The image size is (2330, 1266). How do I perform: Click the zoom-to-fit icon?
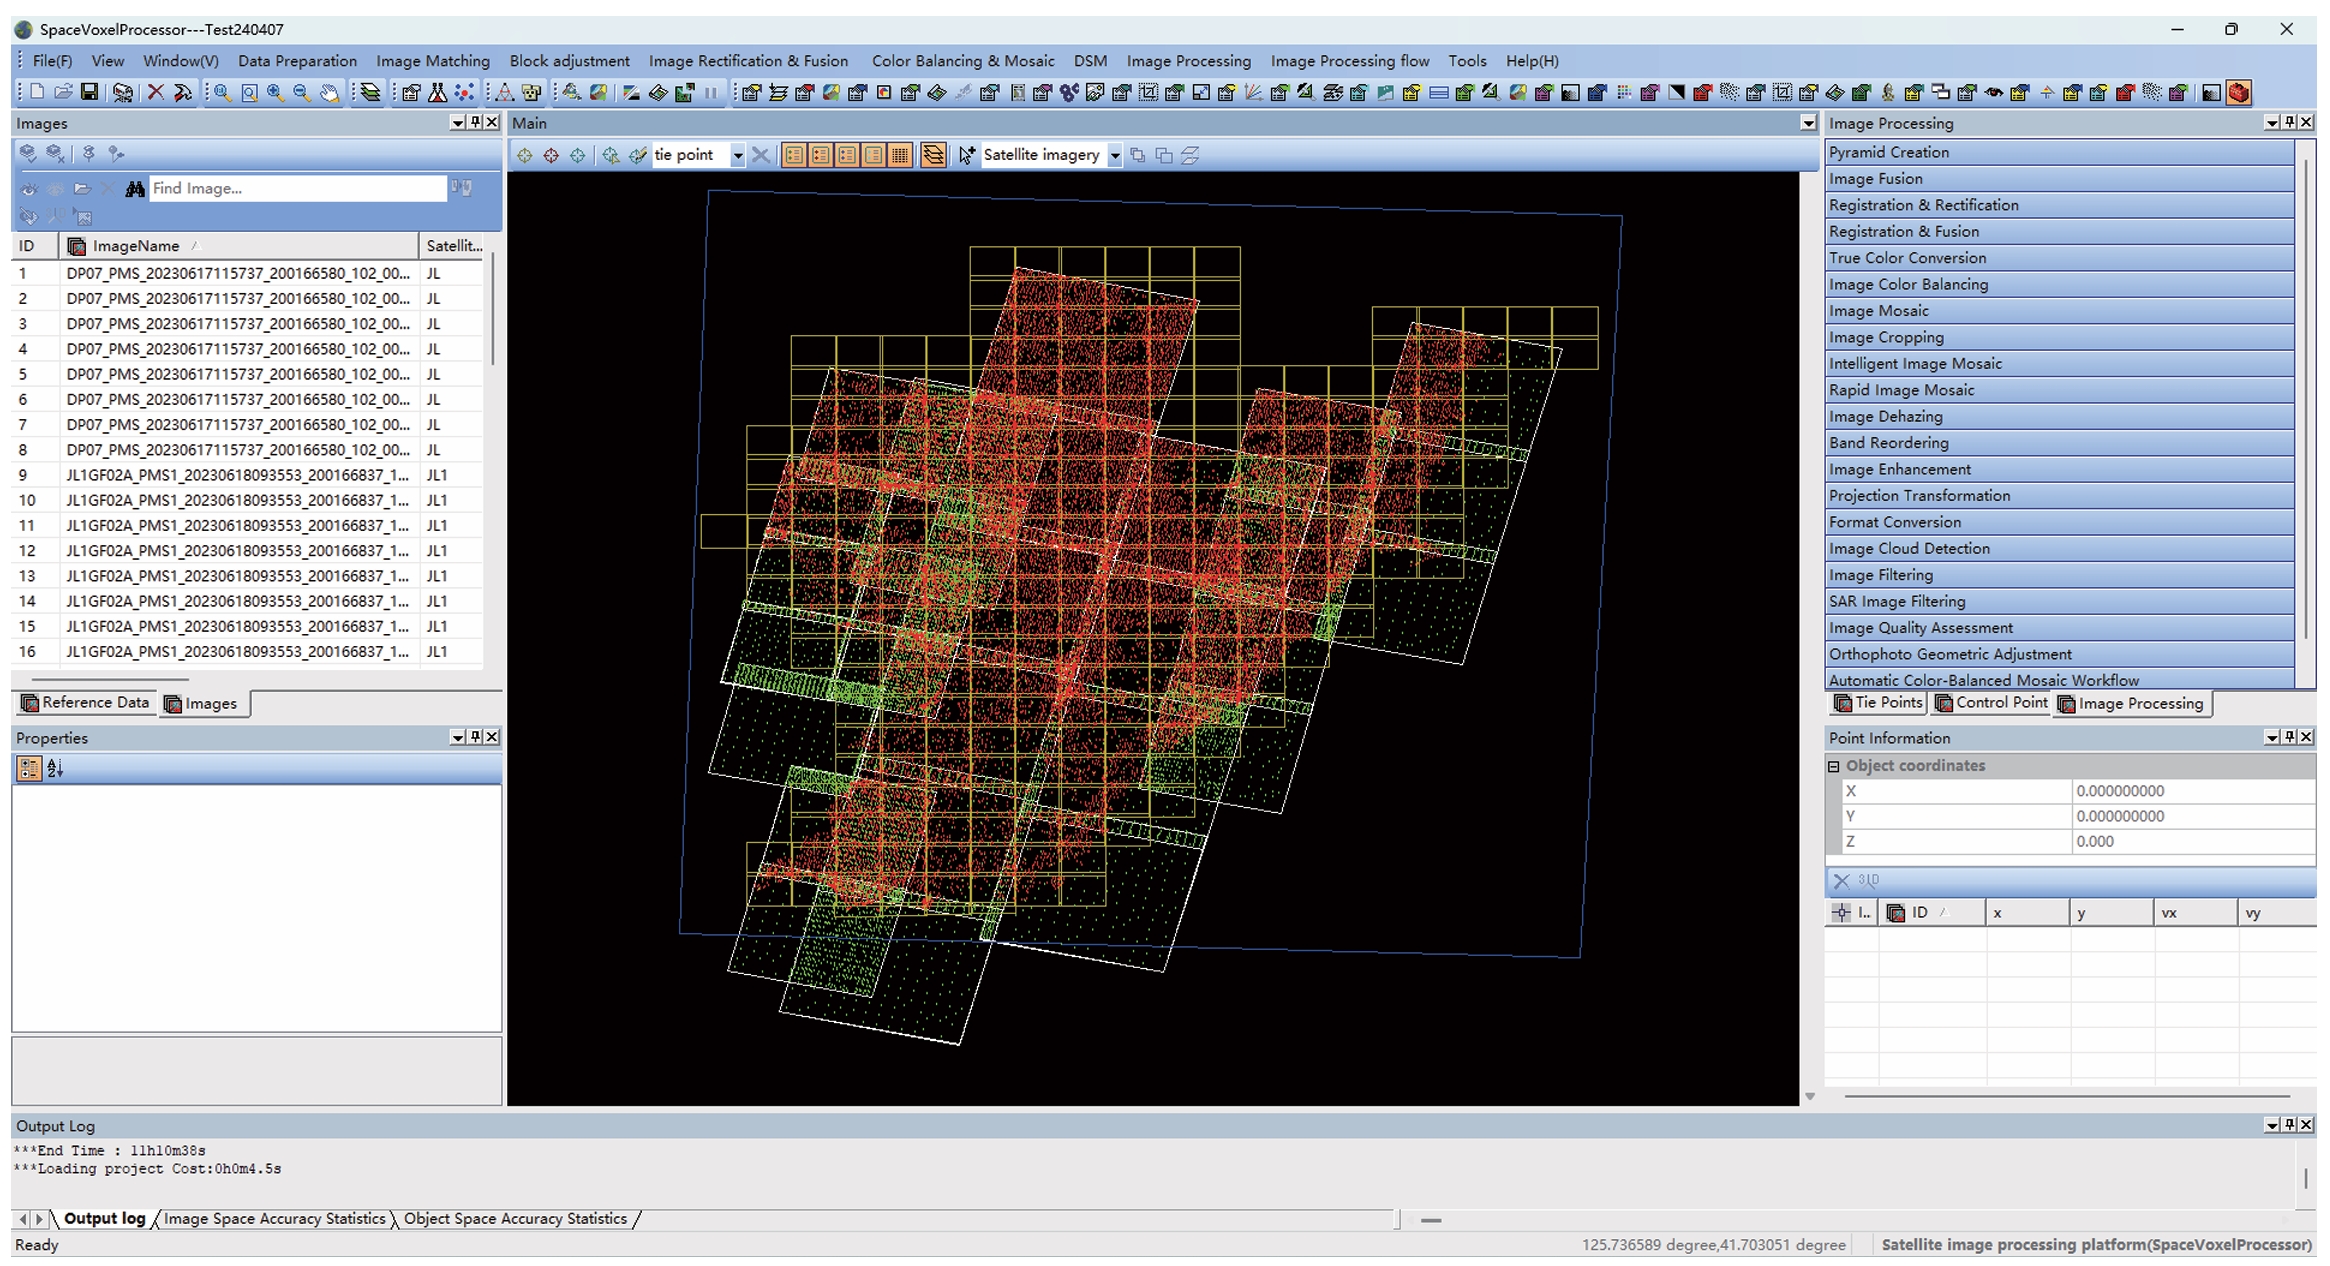(x=249, y=93)
